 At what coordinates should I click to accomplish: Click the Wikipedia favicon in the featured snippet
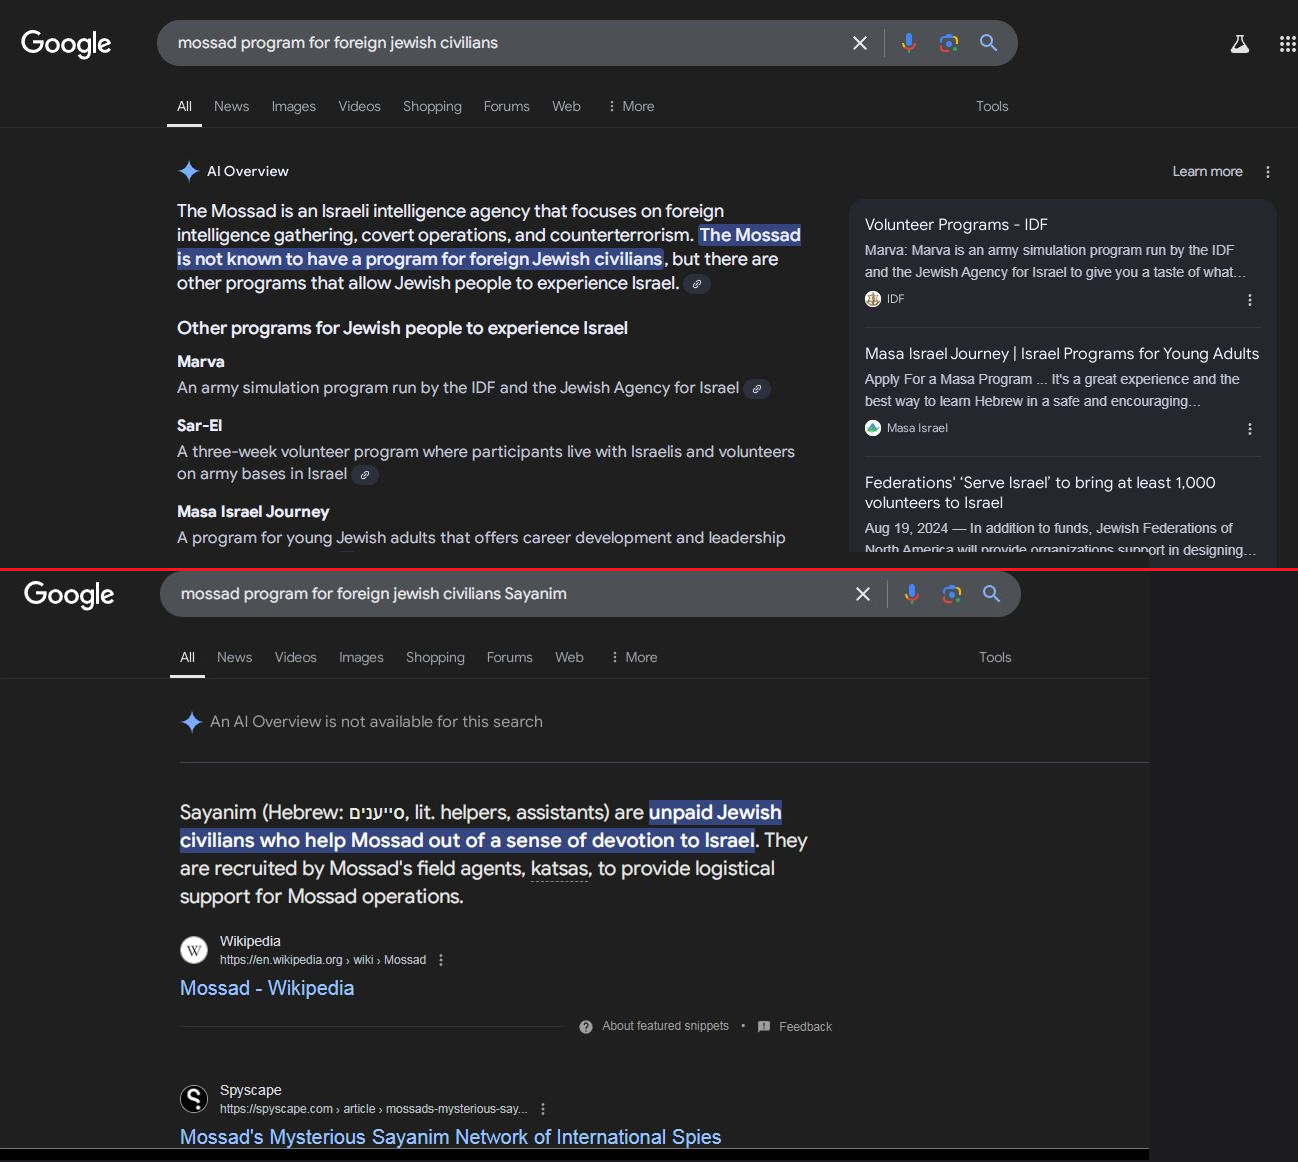pyautogui.click(x=194, y=950)
